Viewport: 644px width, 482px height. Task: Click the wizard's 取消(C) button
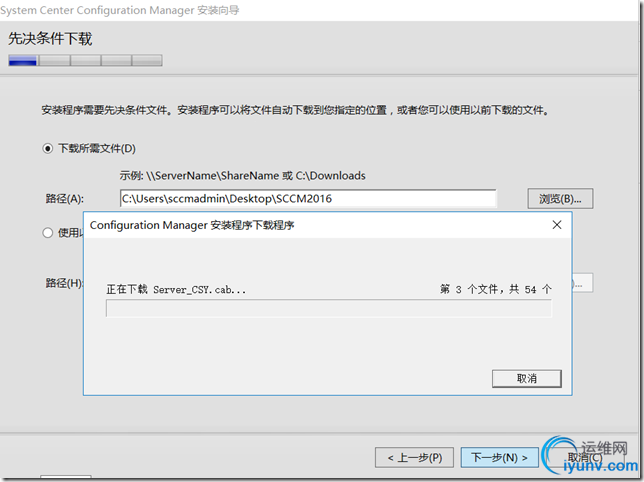coord(585,457)
